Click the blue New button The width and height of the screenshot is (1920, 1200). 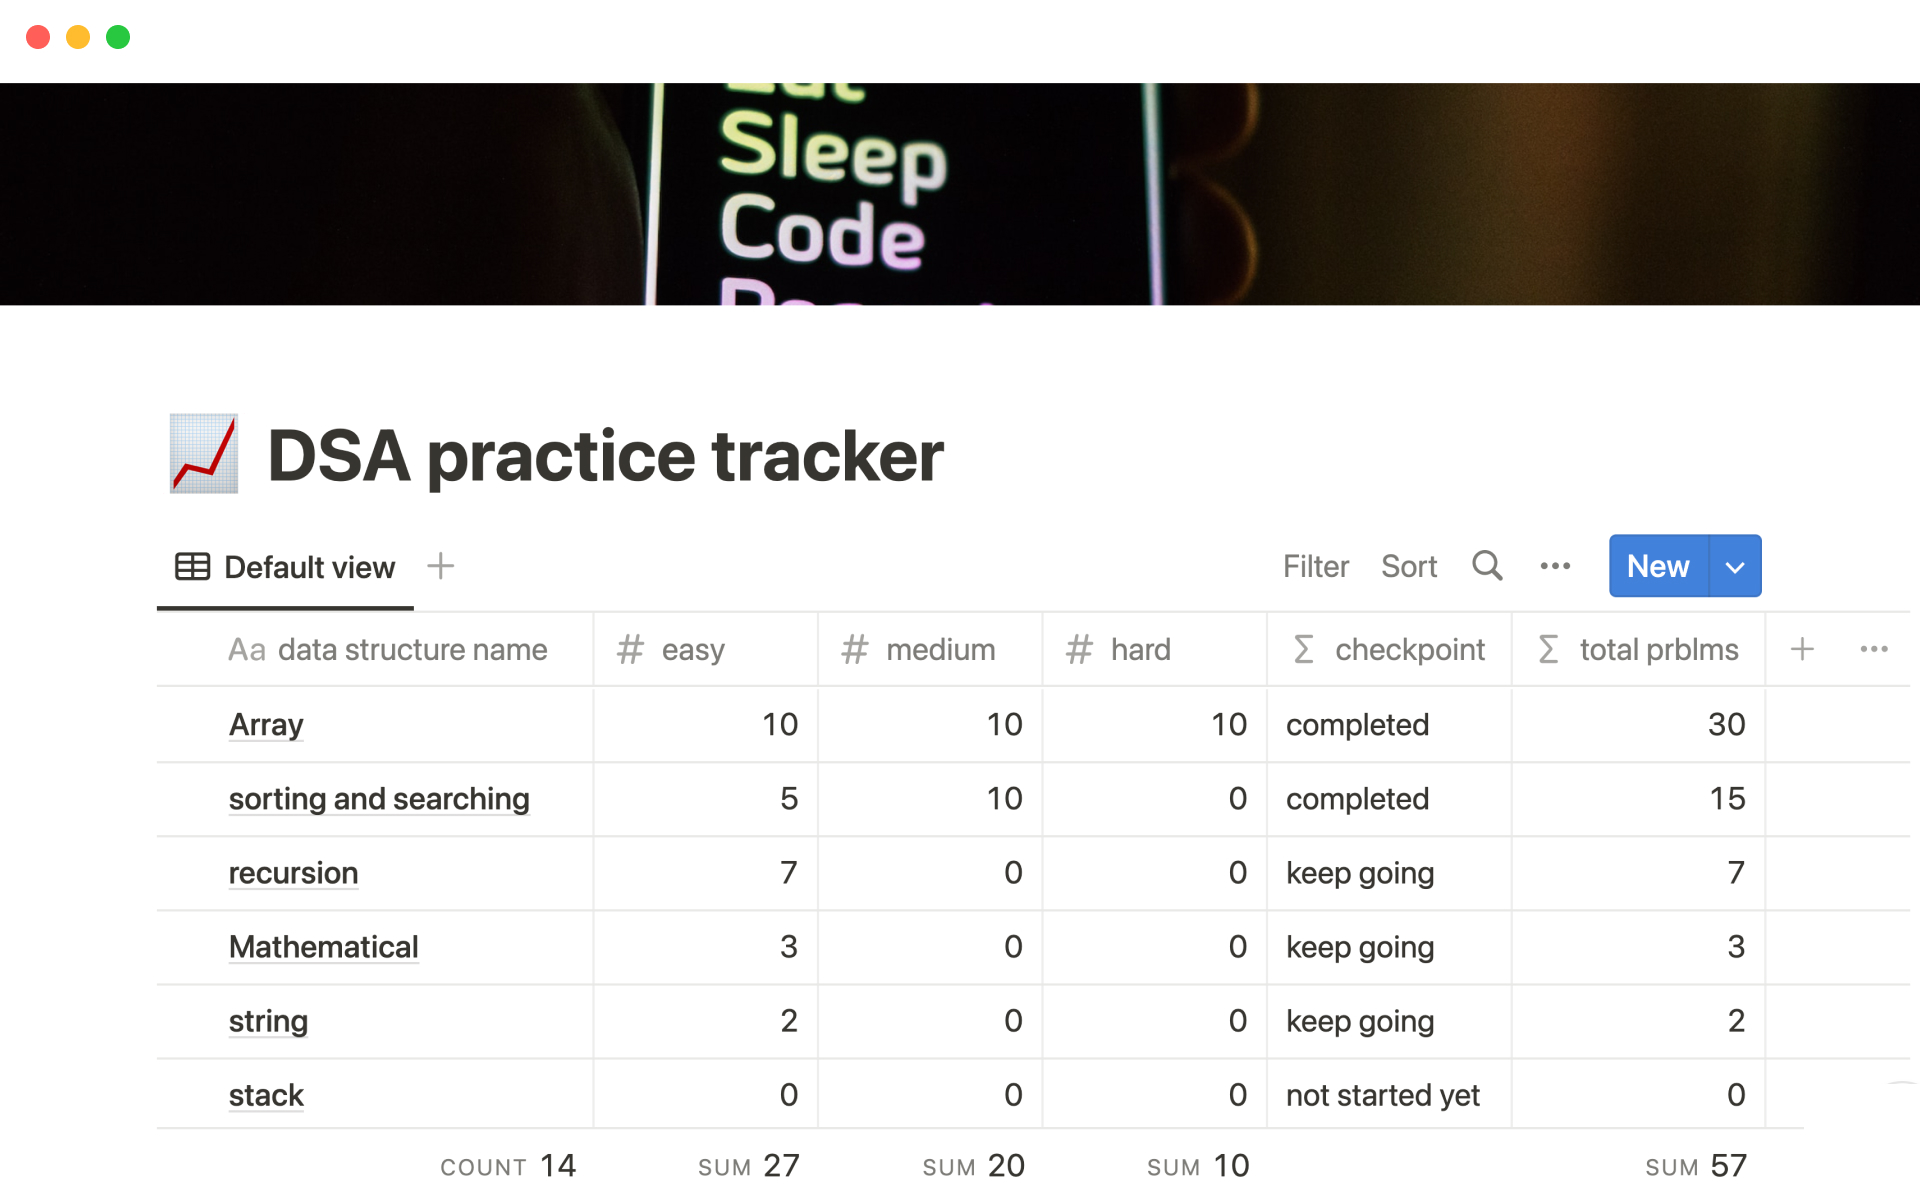click(1658, 566)
